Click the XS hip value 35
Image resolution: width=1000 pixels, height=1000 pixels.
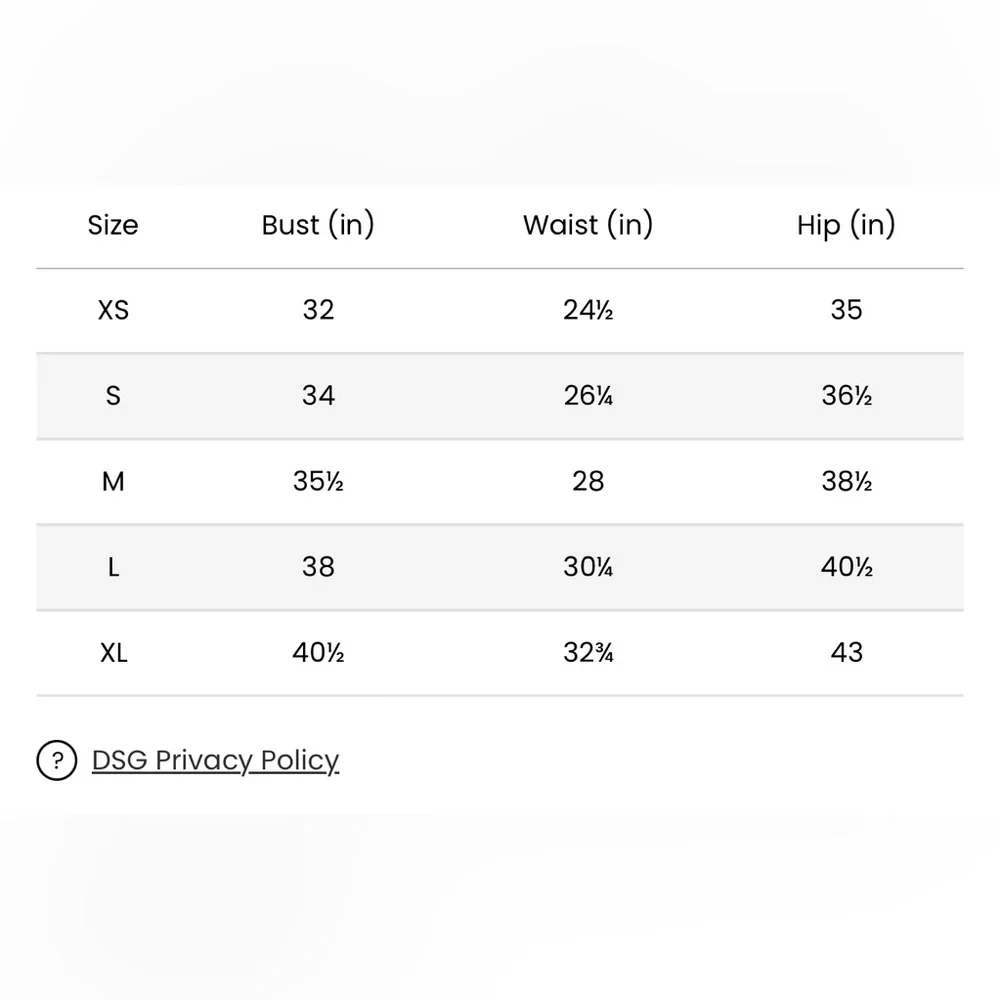846,310
